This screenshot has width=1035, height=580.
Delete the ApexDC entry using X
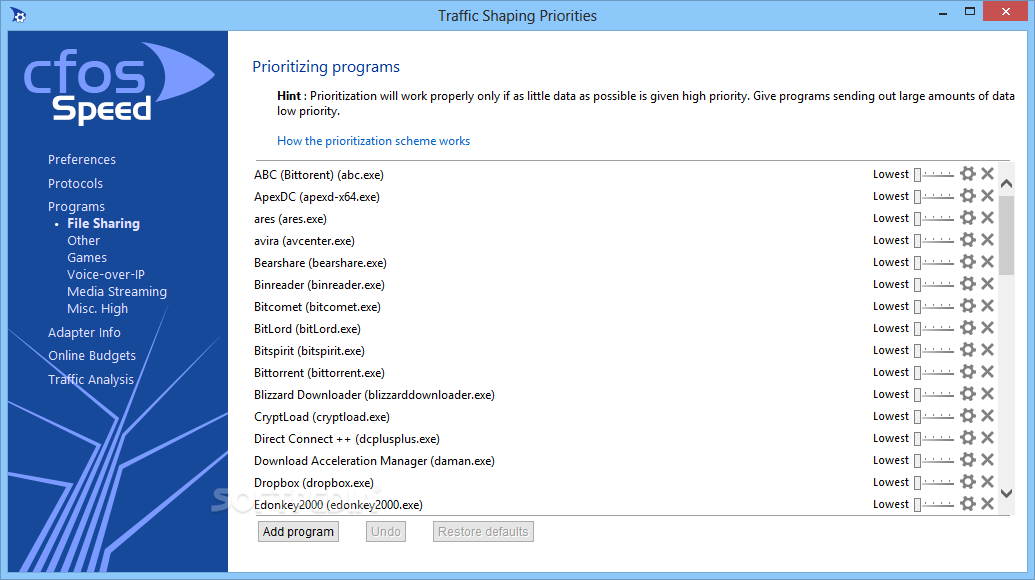pos(987,195)
